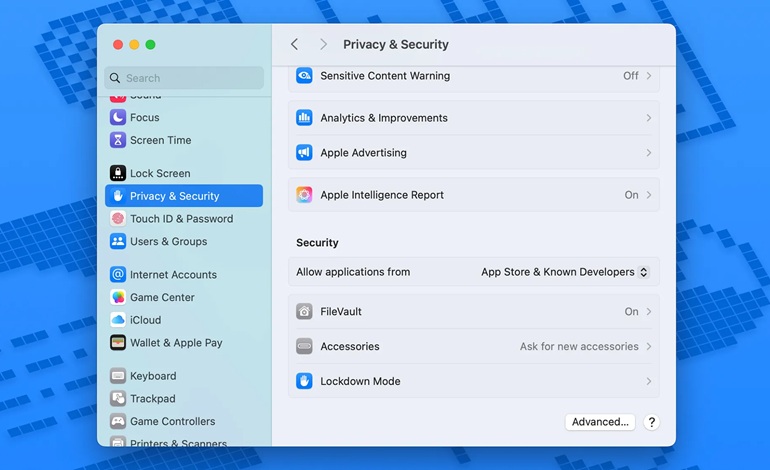Open Game Center settings label

162,297
